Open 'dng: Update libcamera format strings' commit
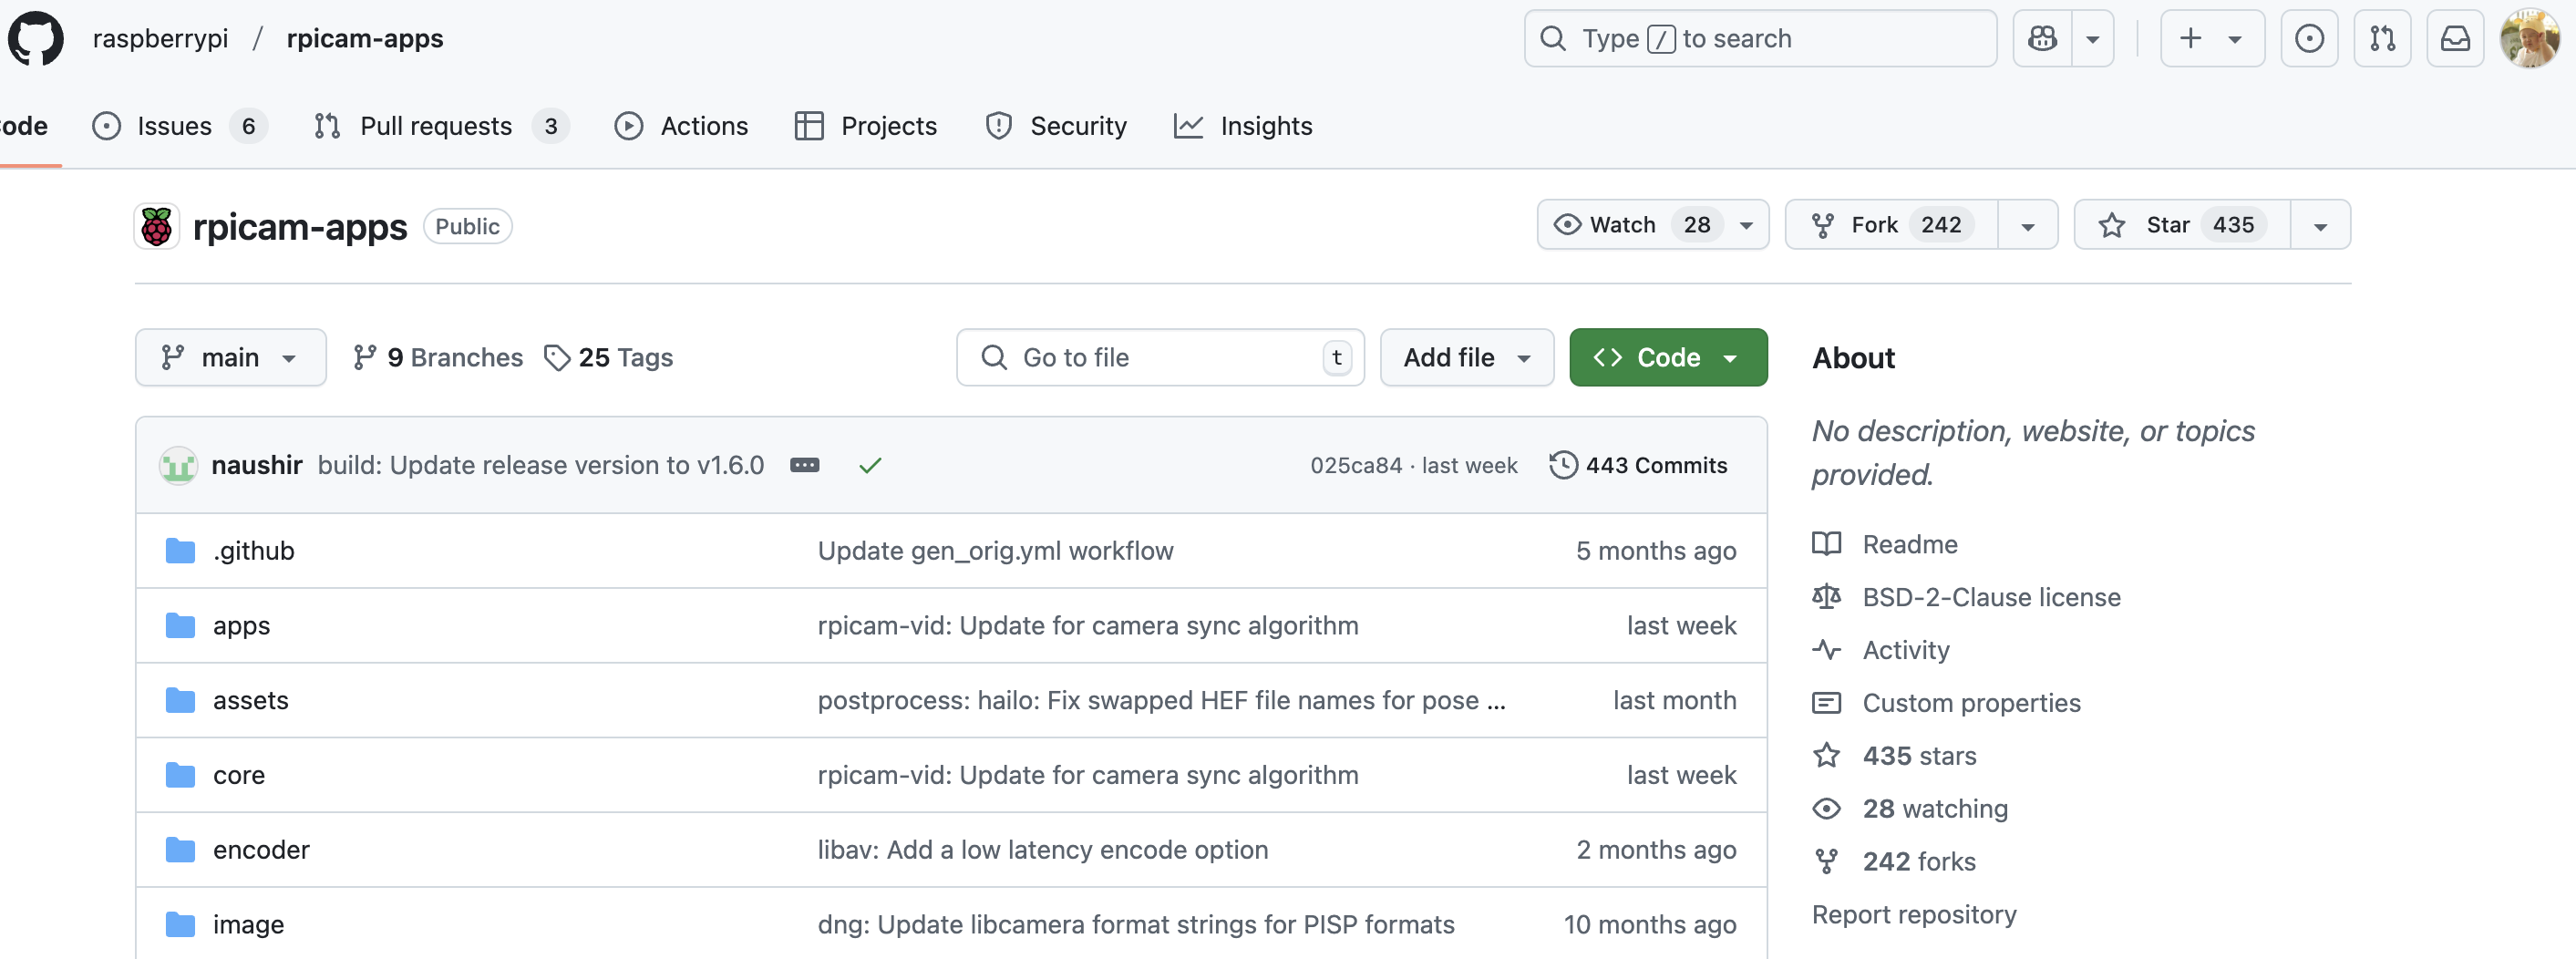This screenshot has height=959, width=2576. pyautogui.click(x=1136, y=925)
